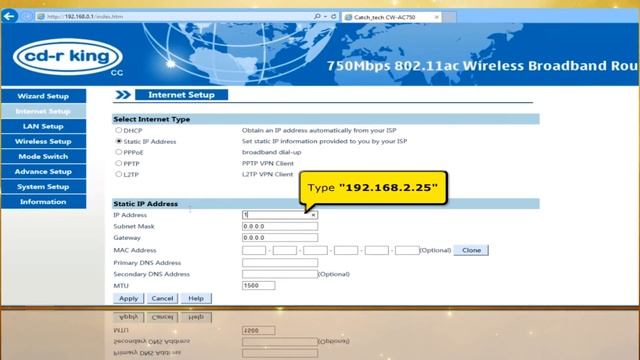Click the Apply button

(129, 298)
